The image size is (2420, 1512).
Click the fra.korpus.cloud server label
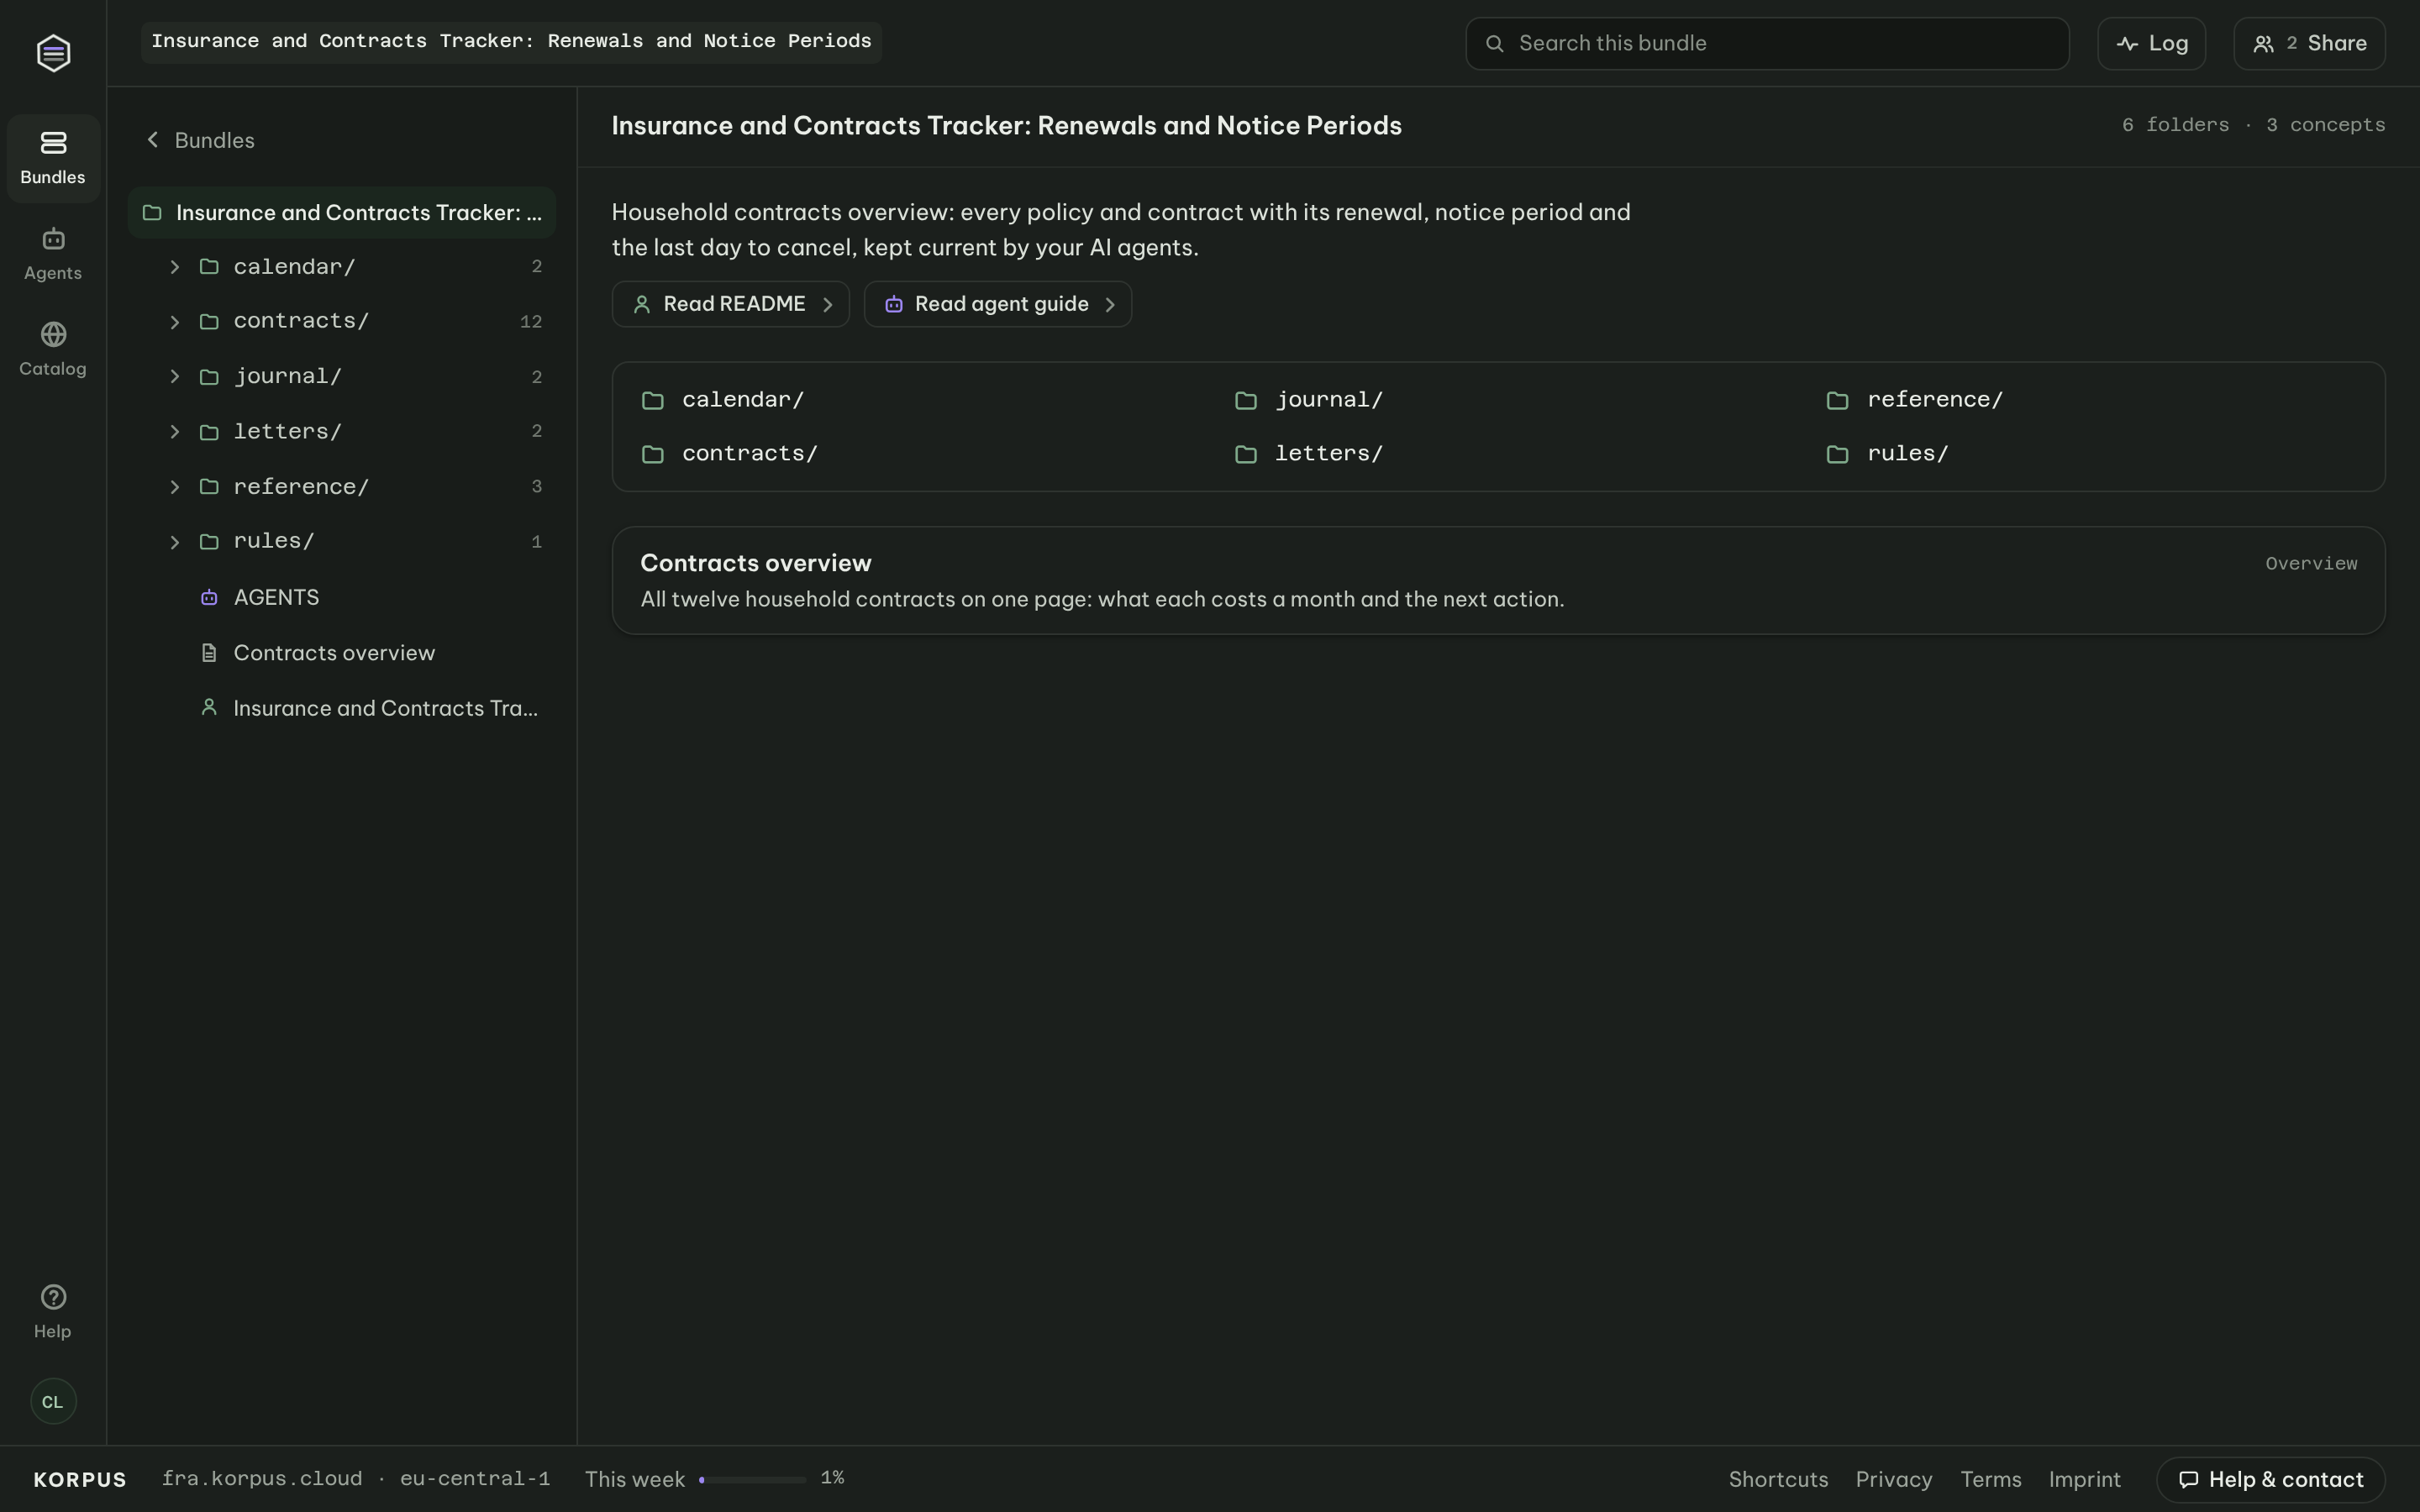262,1478
